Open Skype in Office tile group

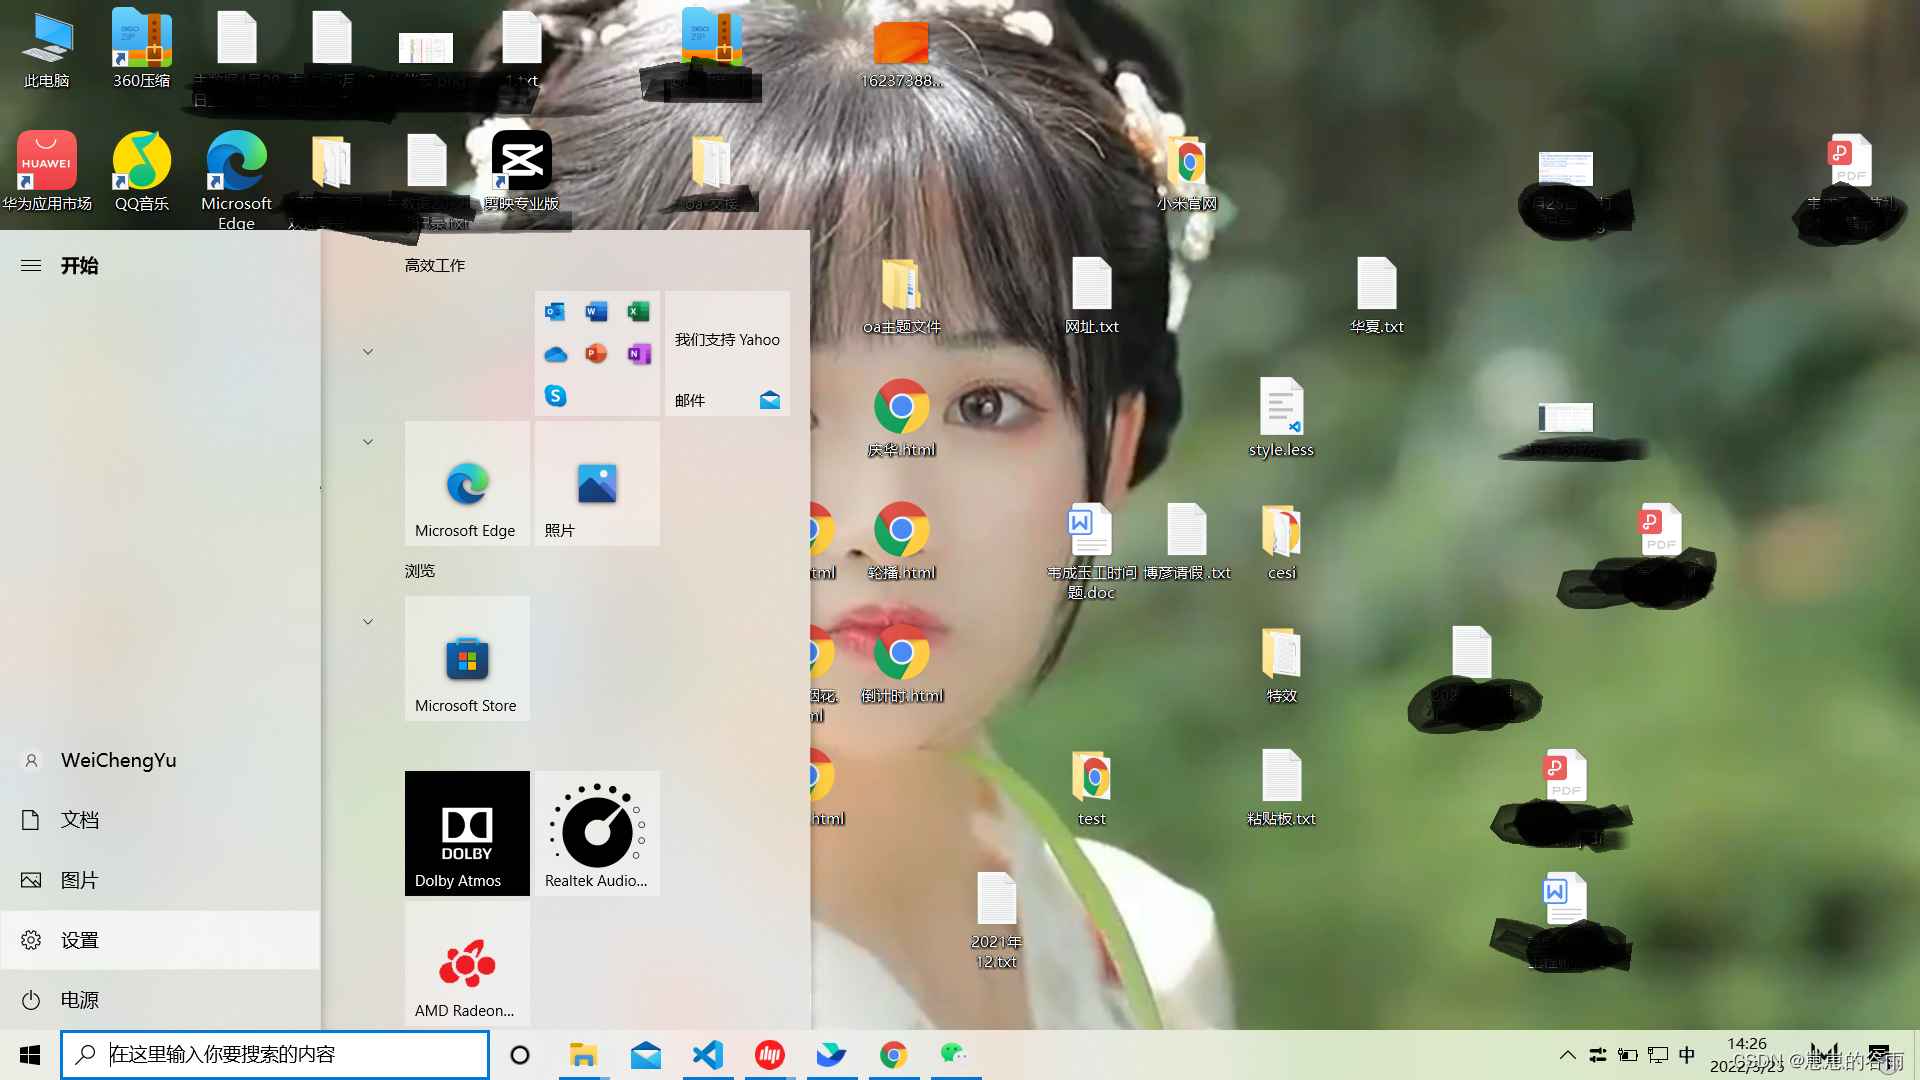pyautogui.click(x=556, y=396)
